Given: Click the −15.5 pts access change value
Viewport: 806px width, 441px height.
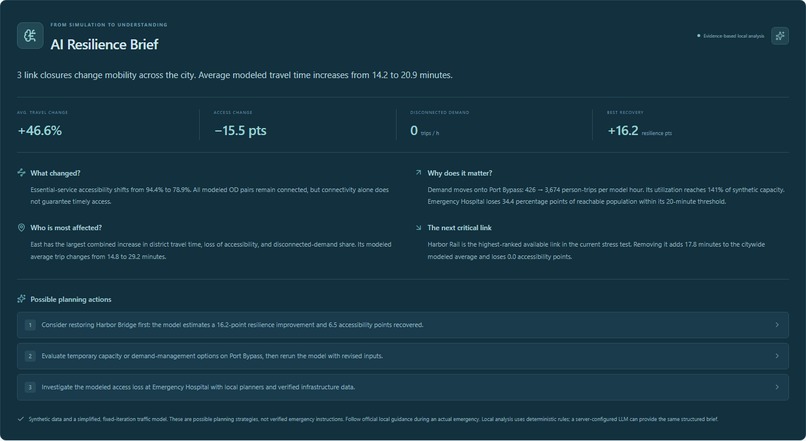Looking at the screenshot, I should [x=240, y=131].
